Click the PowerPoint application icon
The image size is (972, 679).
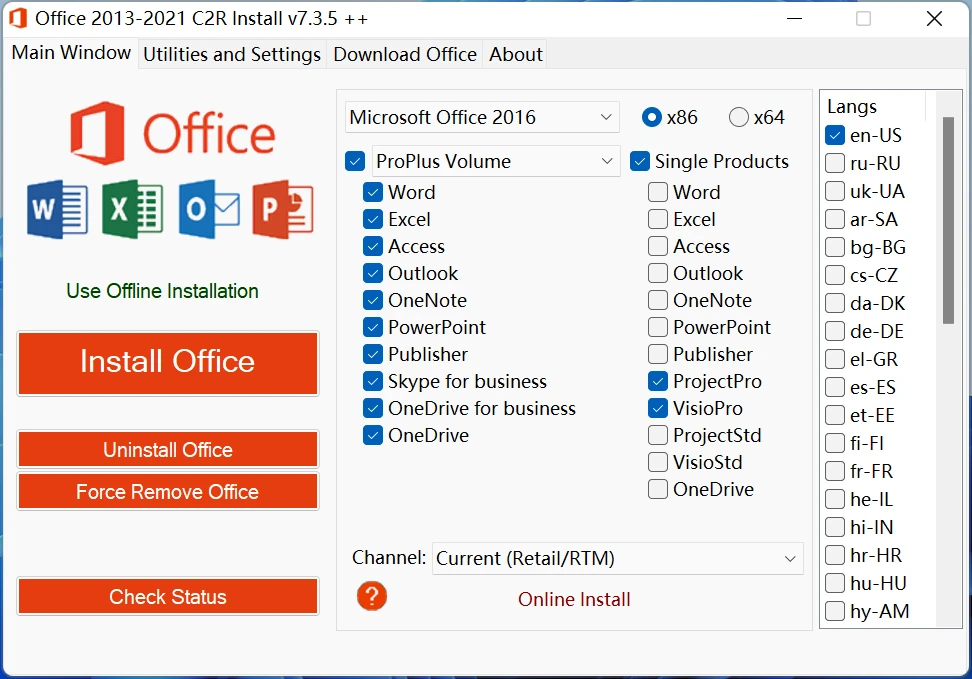pyautogui.click(x=283, y=209)
